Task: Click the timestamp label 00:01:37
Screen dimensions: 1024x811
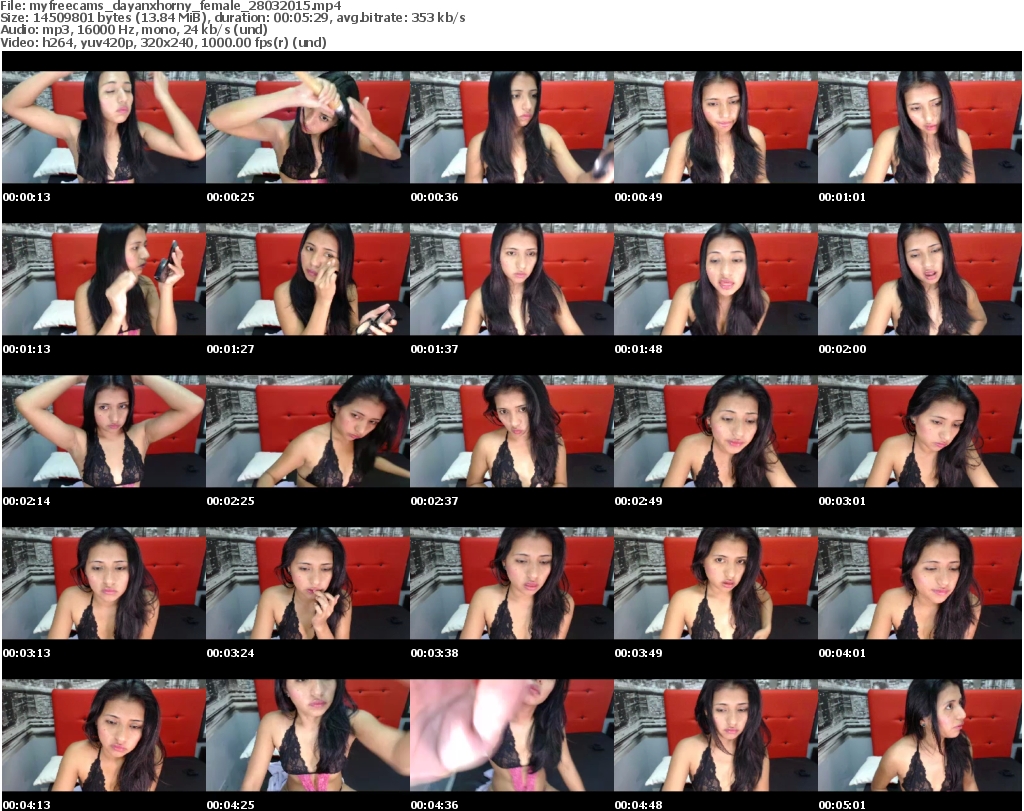Action: point(434,349)
